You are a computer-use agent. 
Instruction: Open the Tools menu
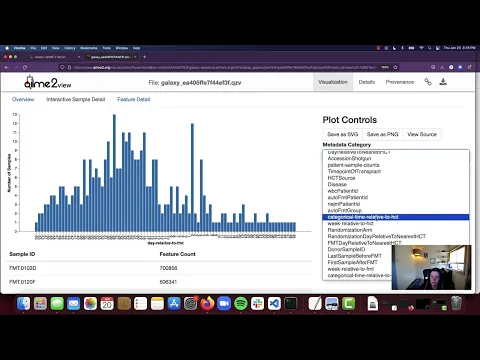point(107,48)
